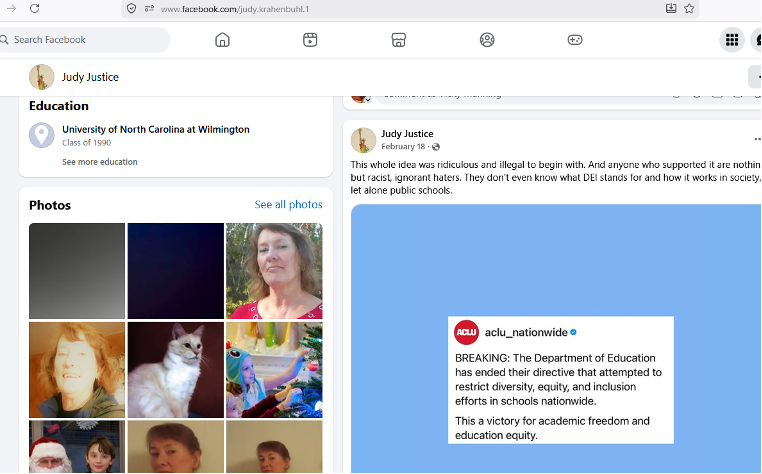
Task: Open the dark navy photo thumbnail
Action: pos(175,271)
